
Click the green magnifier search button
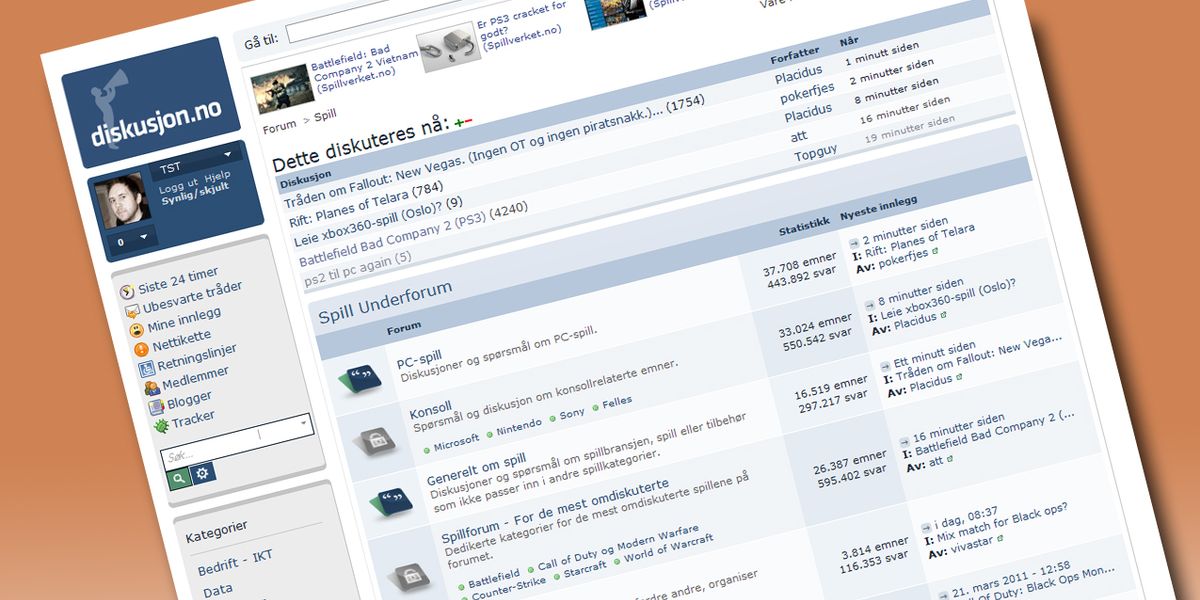(x=178, y=478)
